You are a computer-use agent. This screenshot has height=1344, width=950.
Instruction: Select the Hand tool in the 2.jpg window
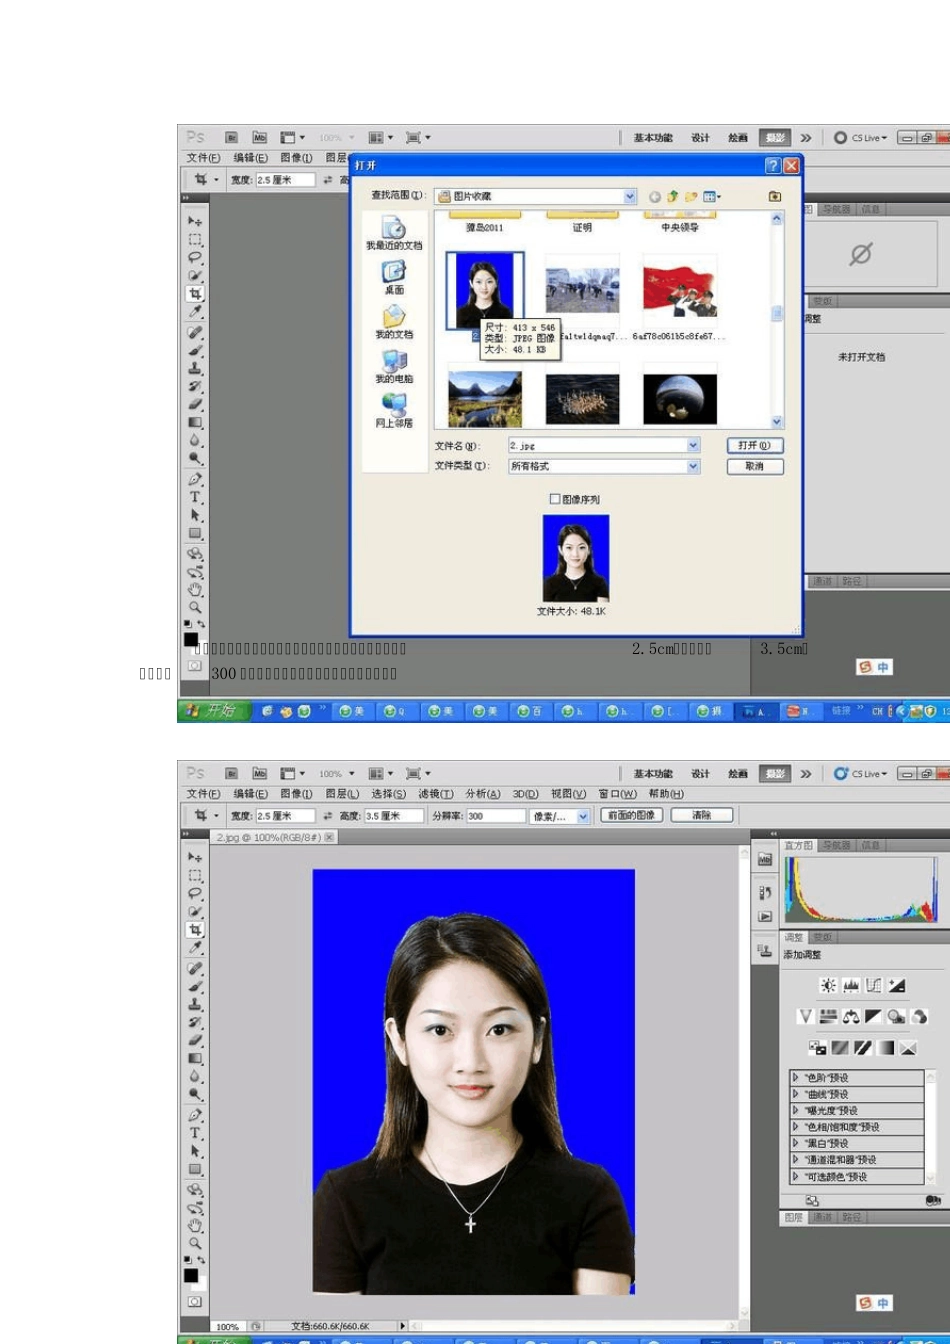tap(195, 1225)
